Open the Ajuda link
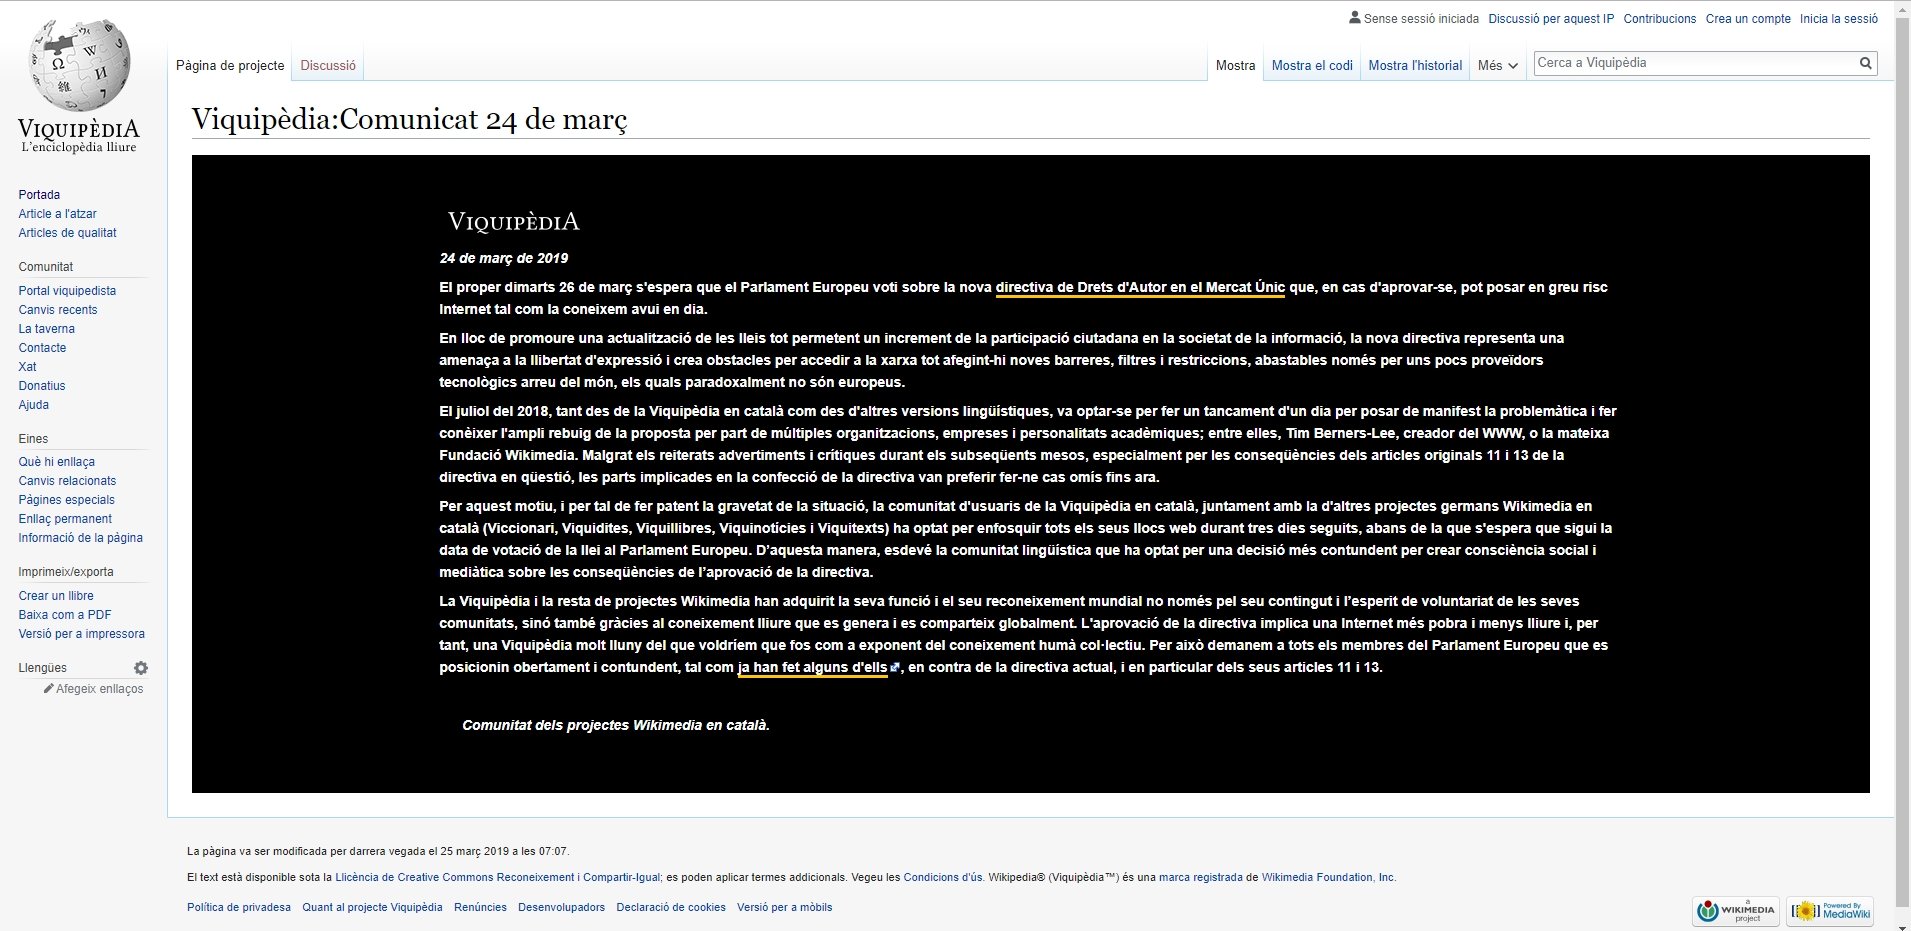Image resolution: width=1911 pixels, height=931 pixels. (x=33, y=405)
